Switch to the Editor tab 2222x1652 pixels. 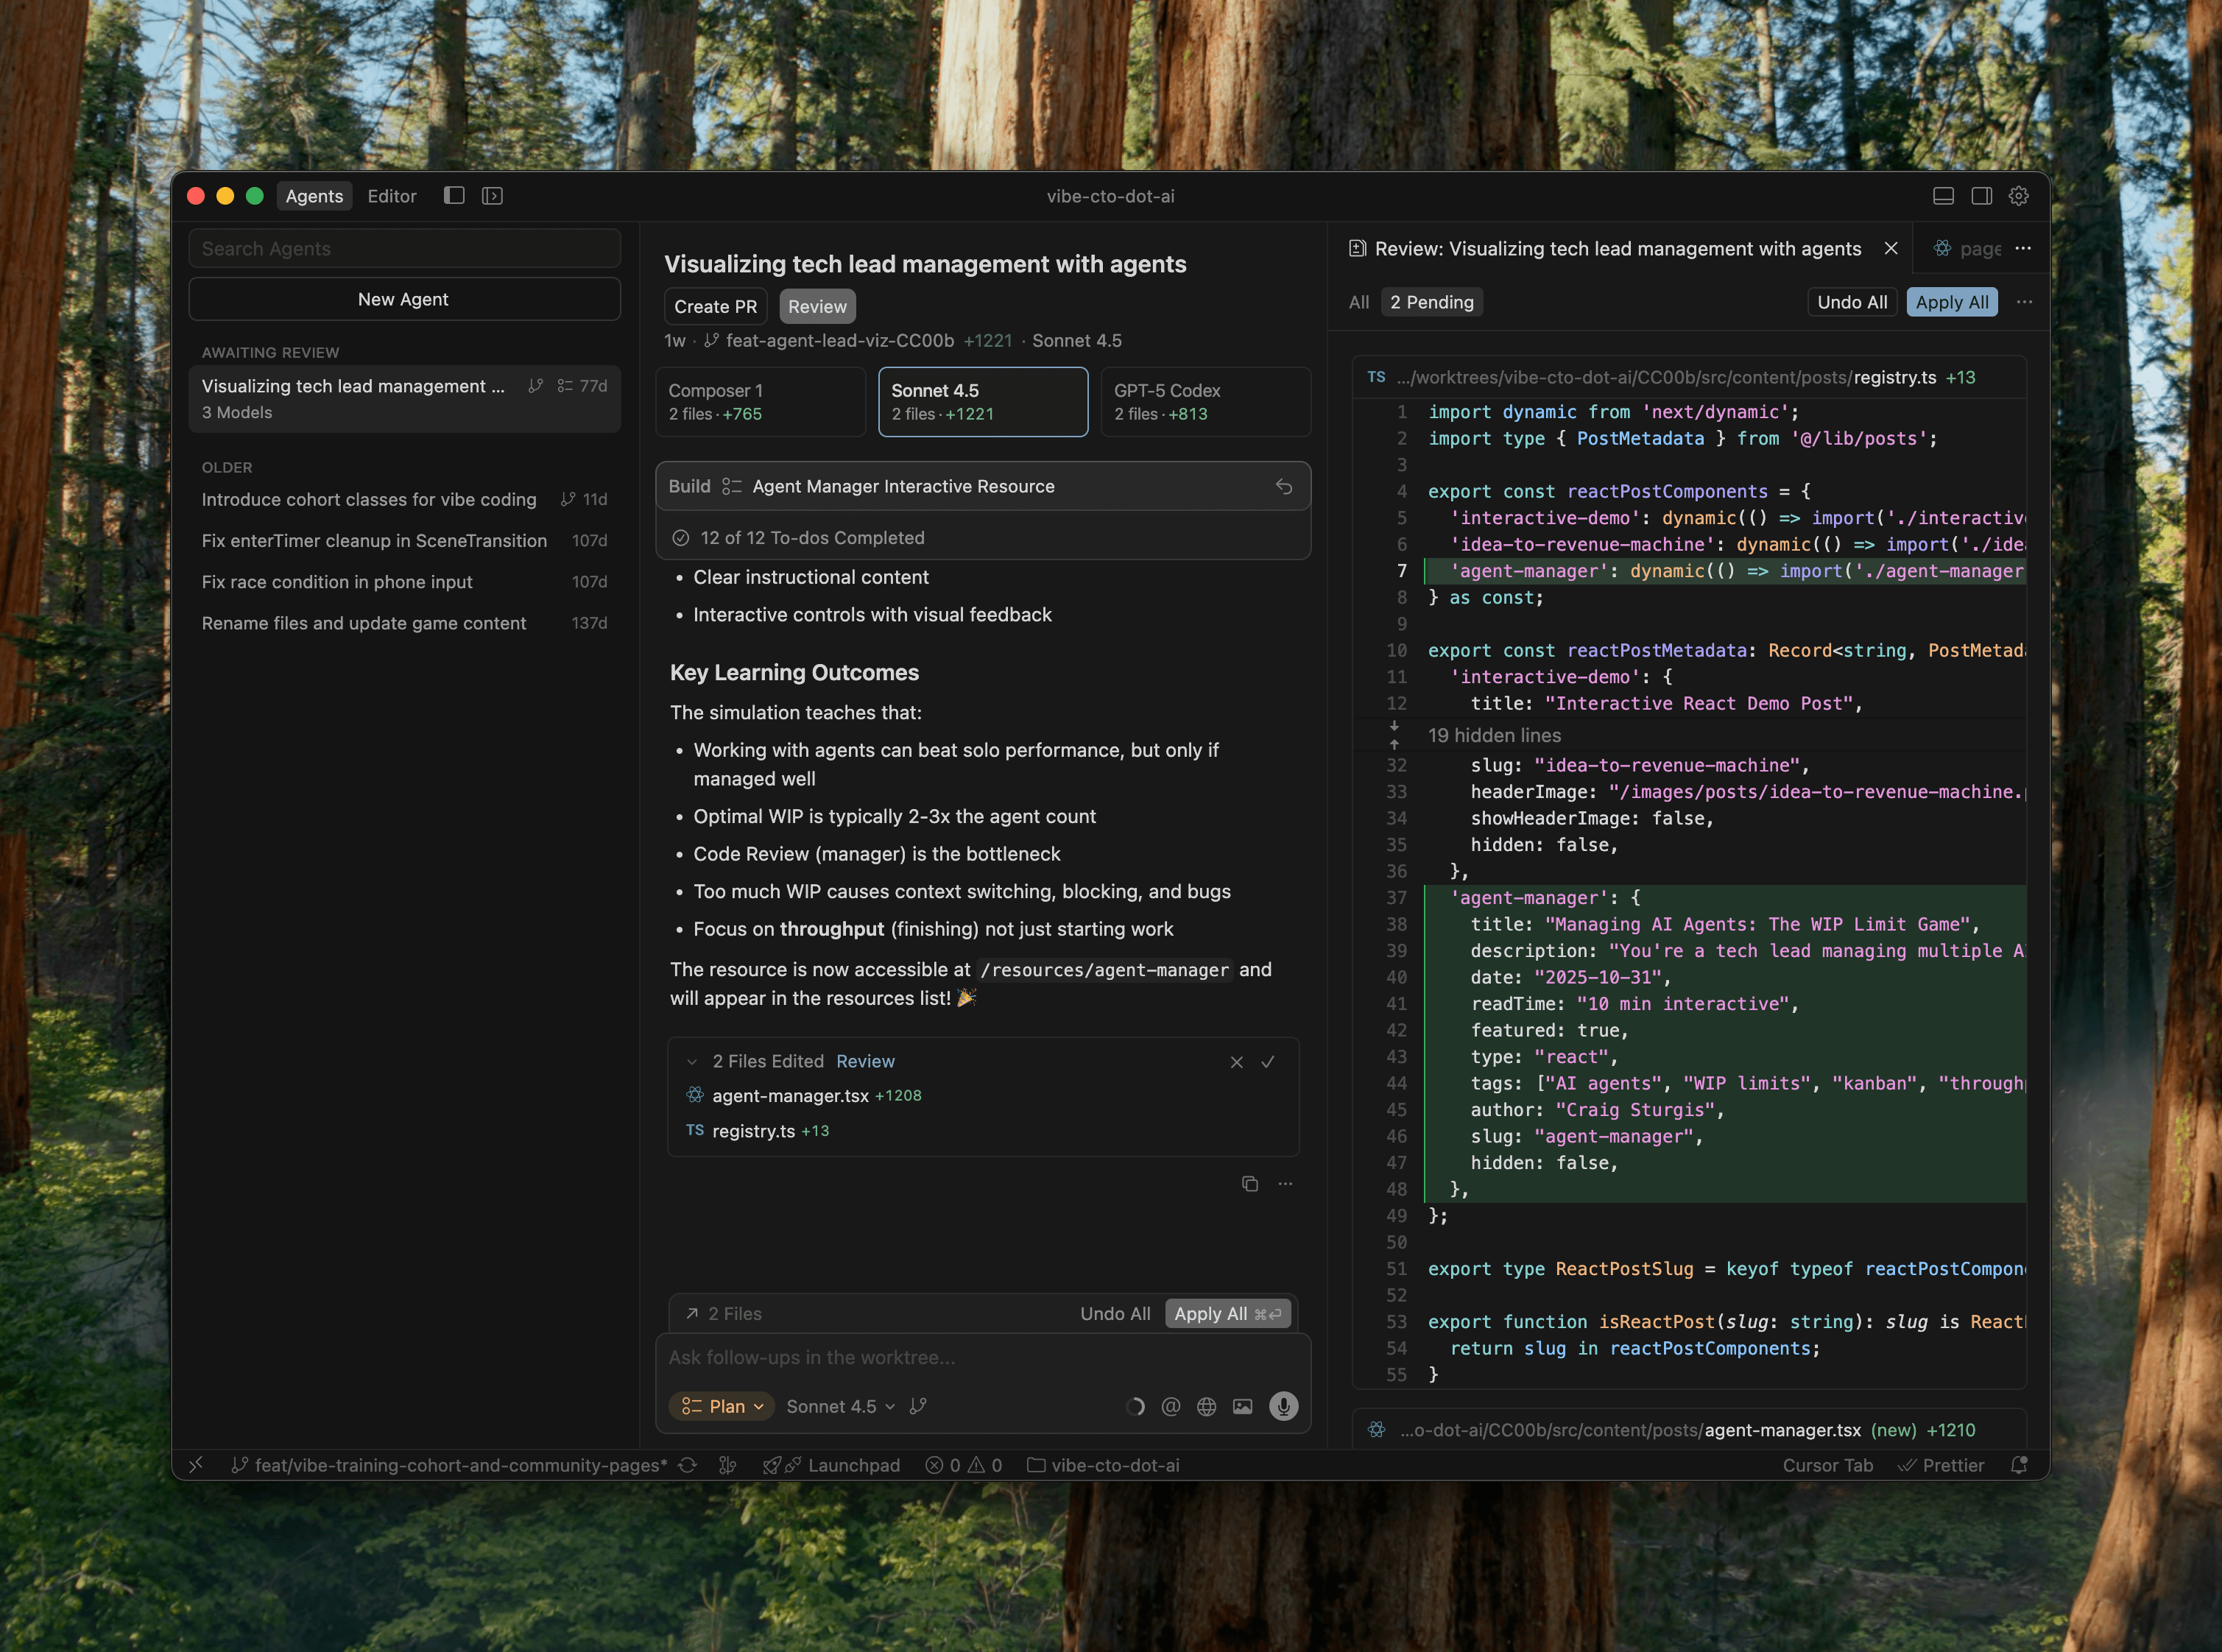pos(391,196)
